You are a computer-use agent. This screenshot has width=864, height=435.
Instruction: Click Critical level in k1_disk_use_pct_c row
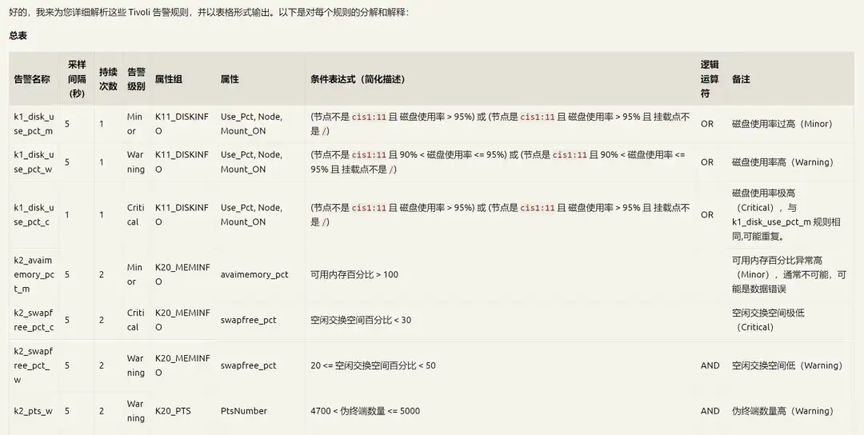[x=136, y=215]
